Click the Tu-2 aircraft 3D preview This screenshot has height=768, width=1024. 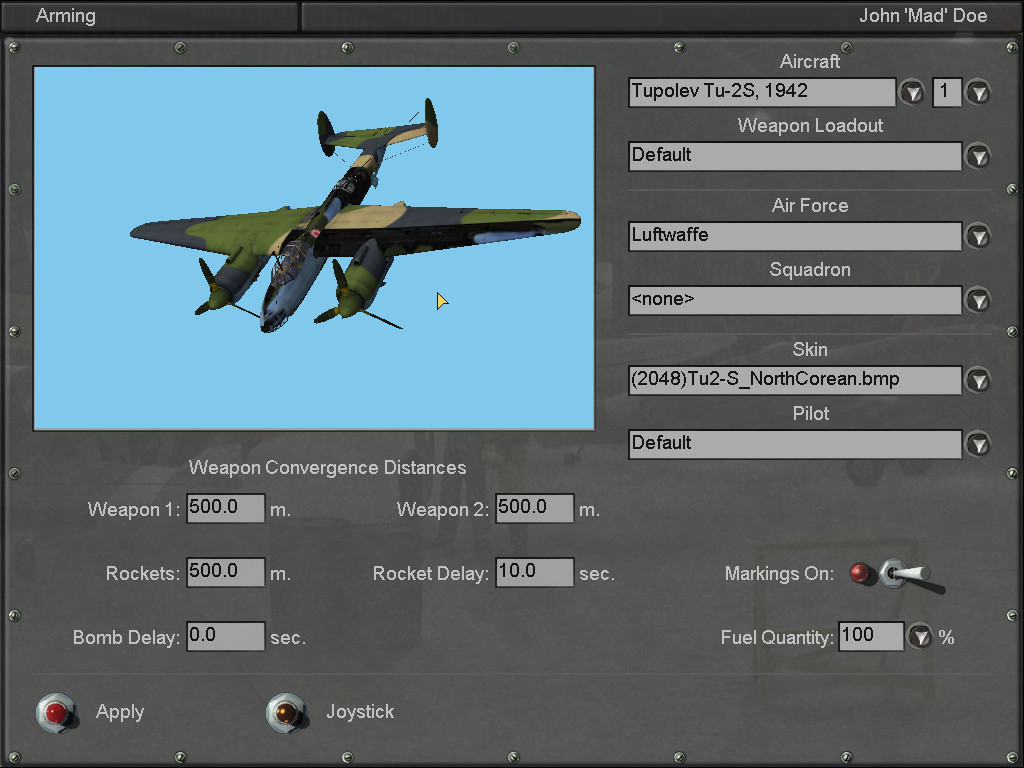click(x=314, y=248)
